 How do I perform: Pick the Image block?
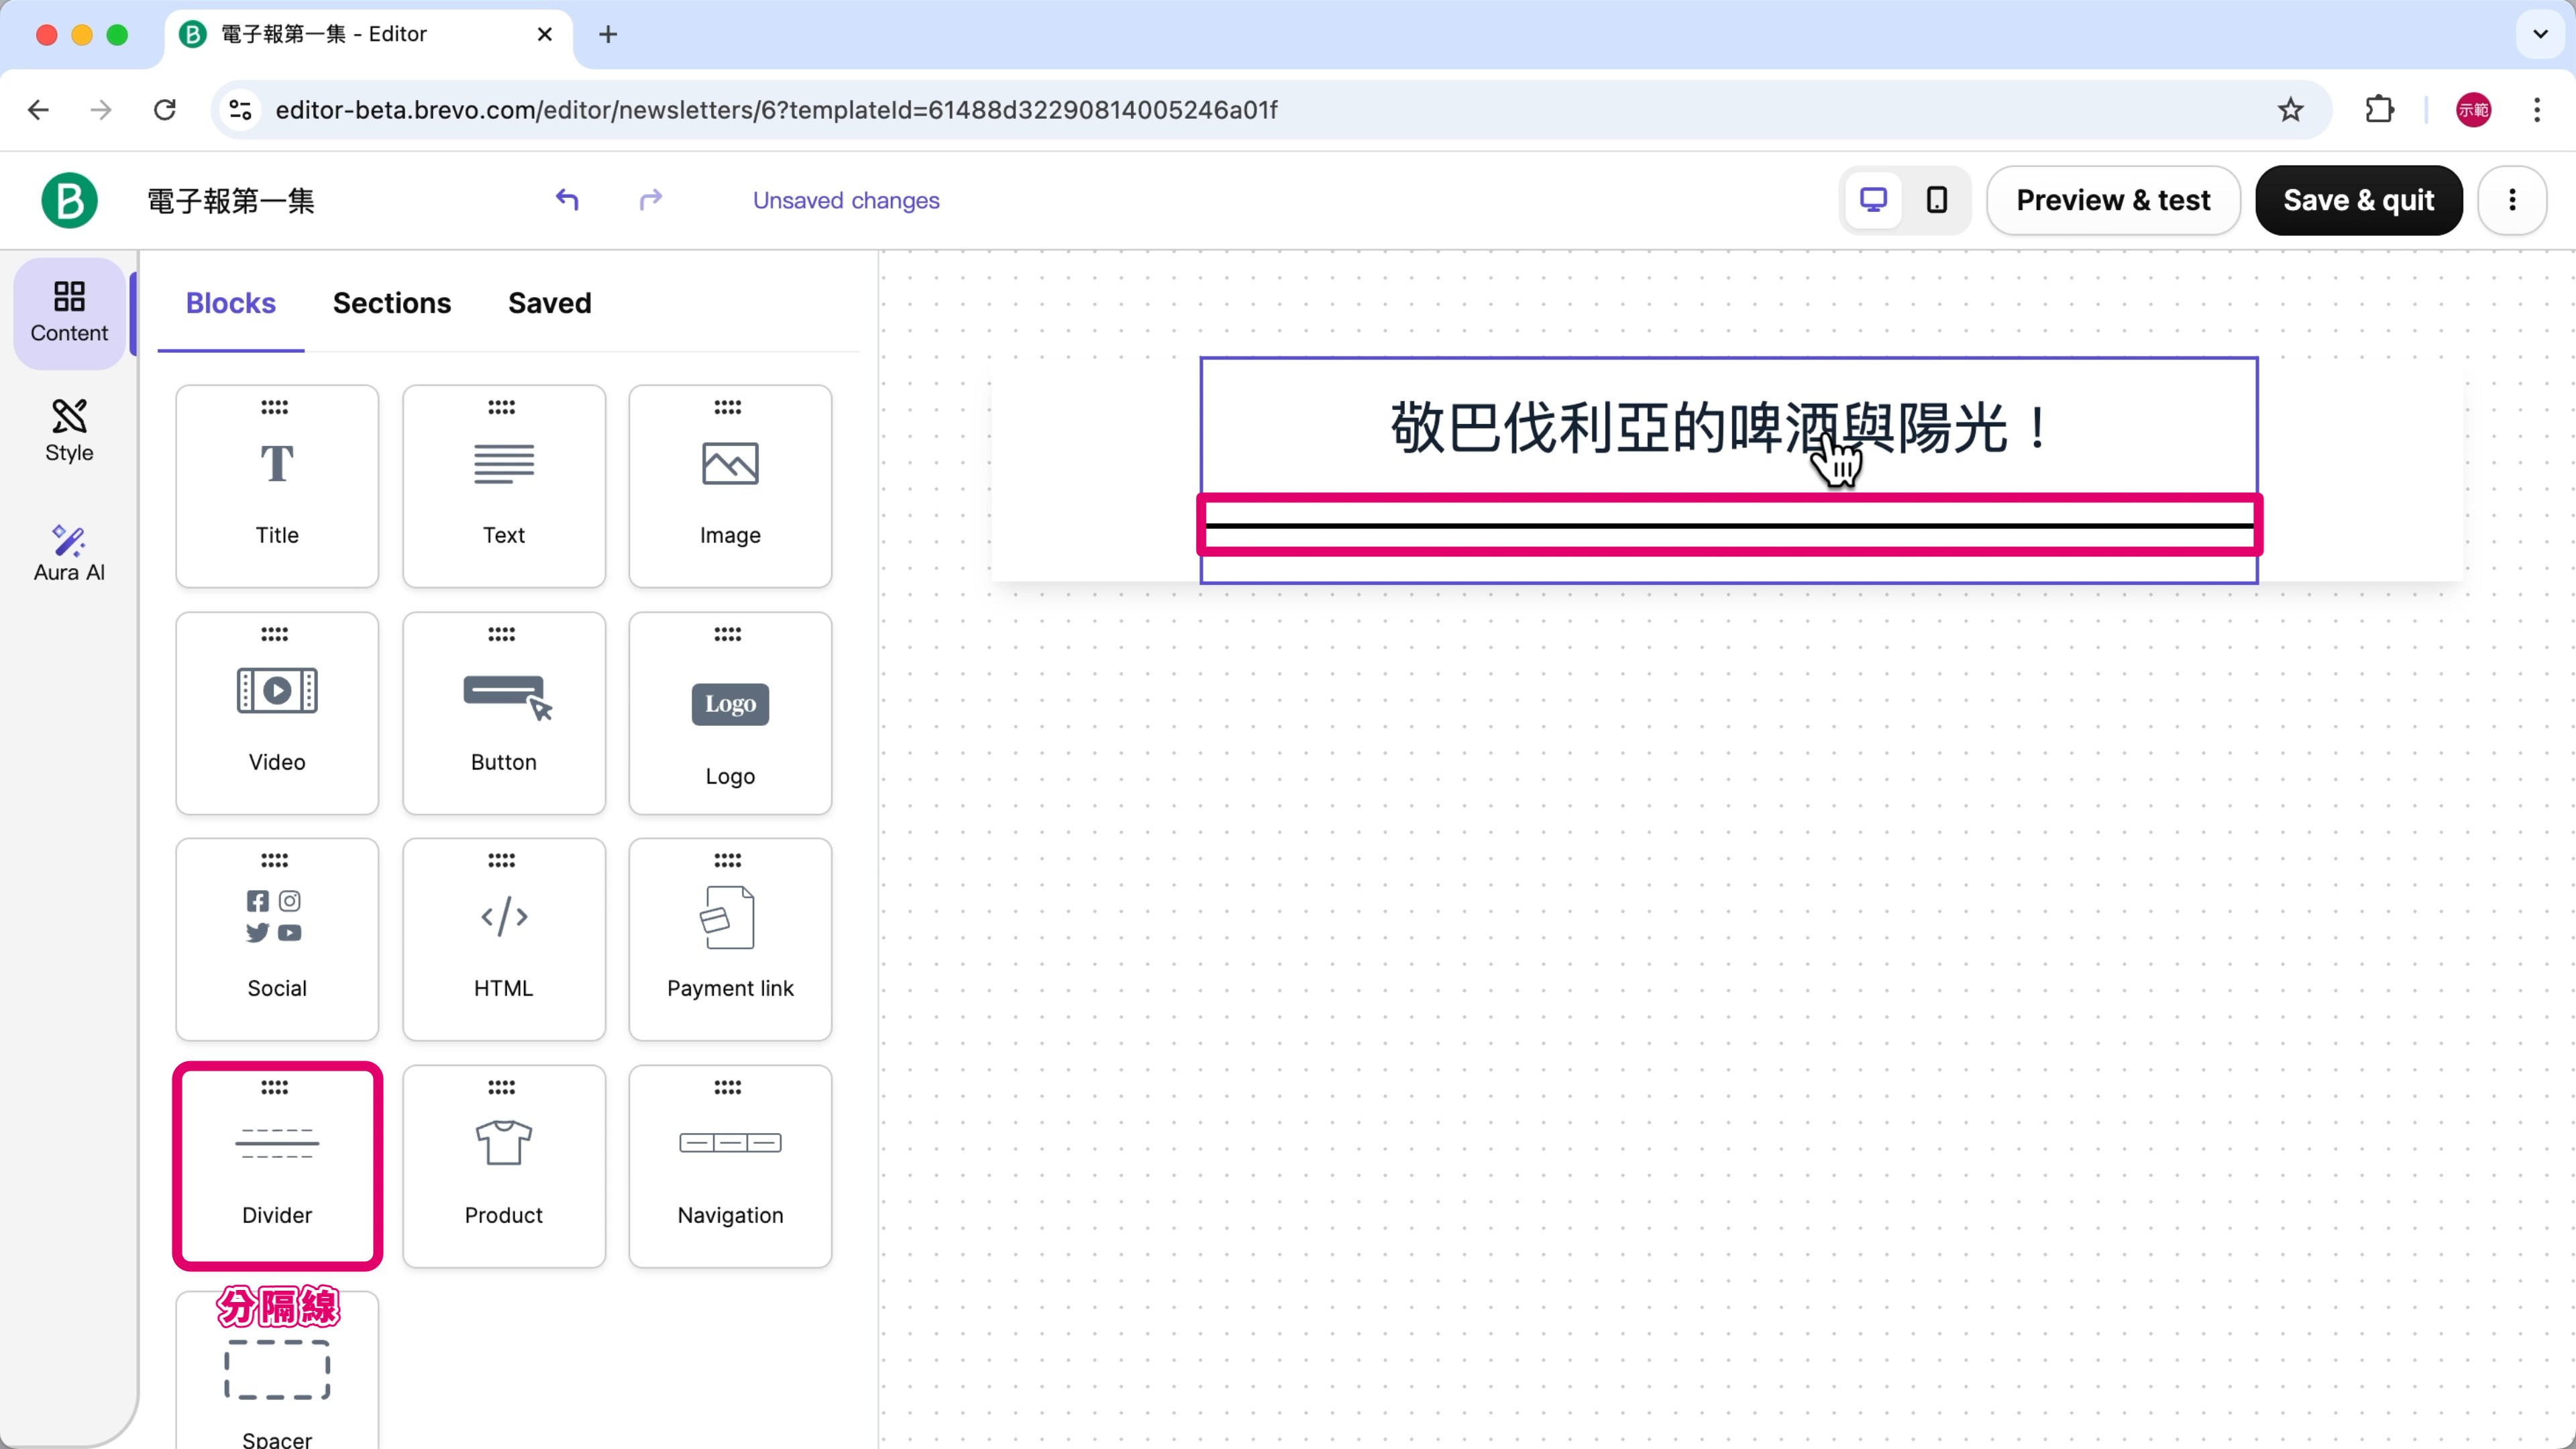click(x=729, y=486)
